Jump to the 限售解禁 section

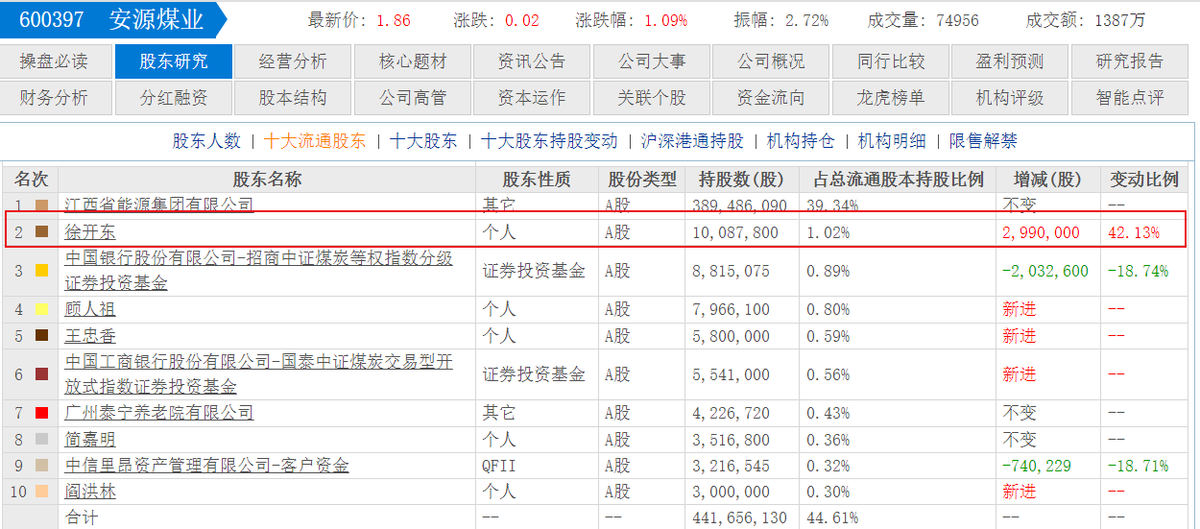[x=983, y=141]
